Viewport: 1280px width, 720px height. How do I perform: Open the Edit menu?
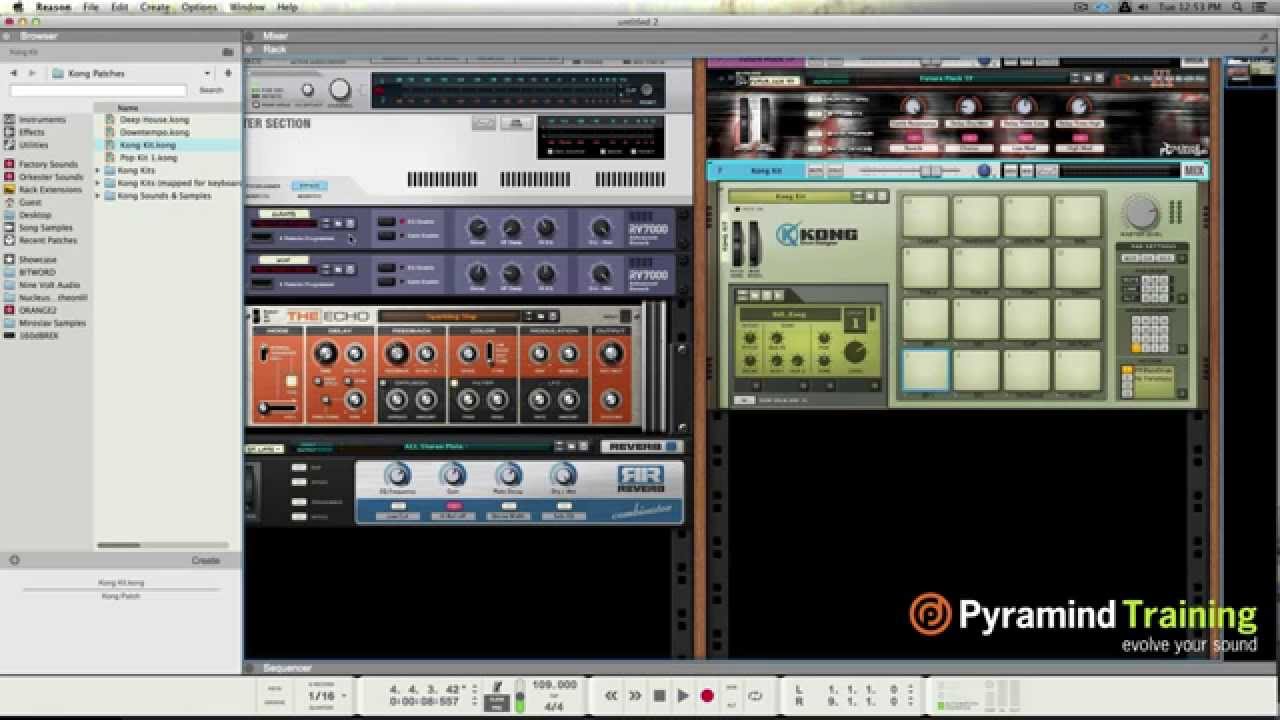tap(119, 7)
